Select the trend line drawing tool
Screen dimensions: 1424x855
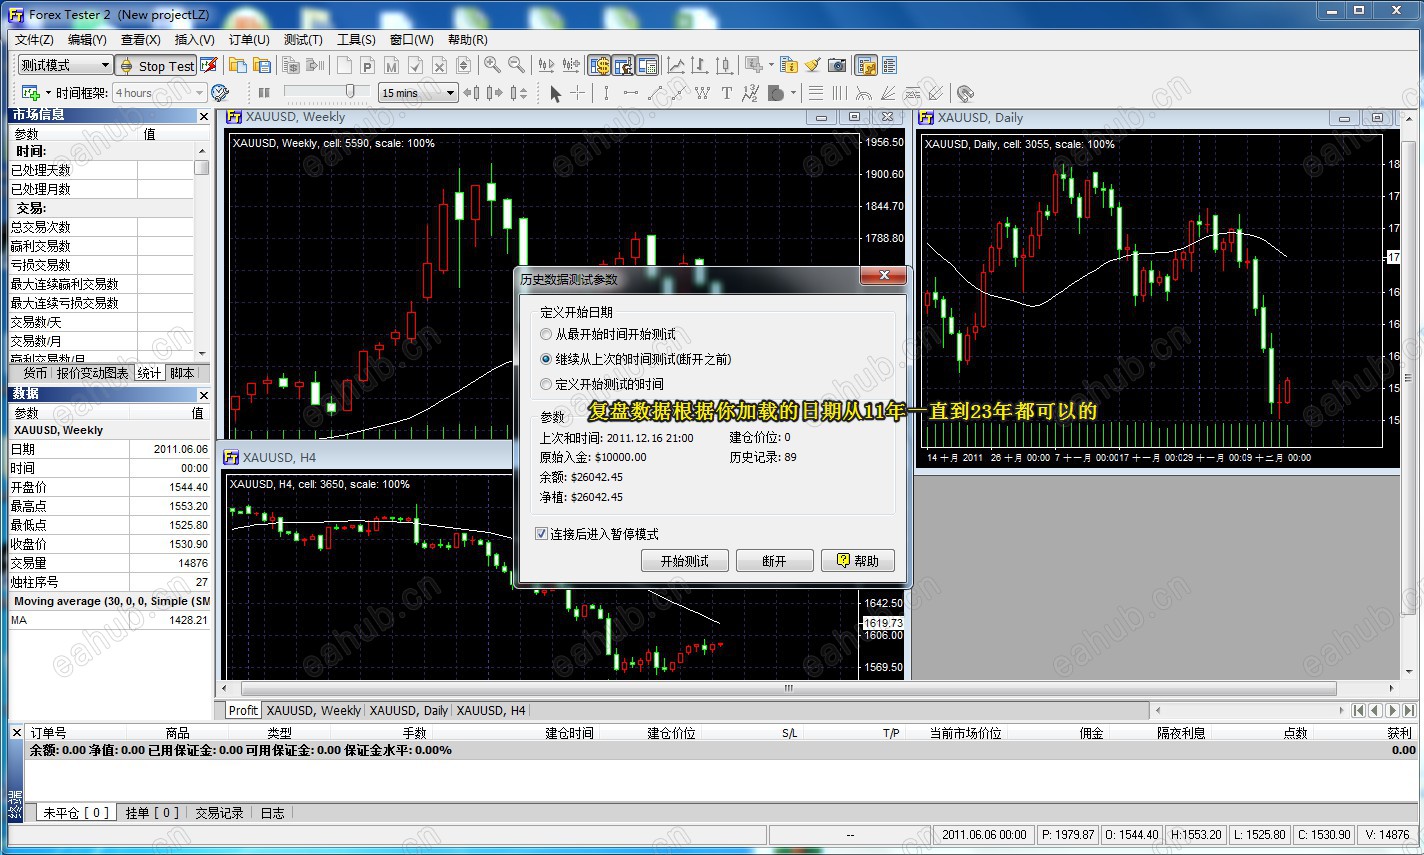tap(655, 93)
